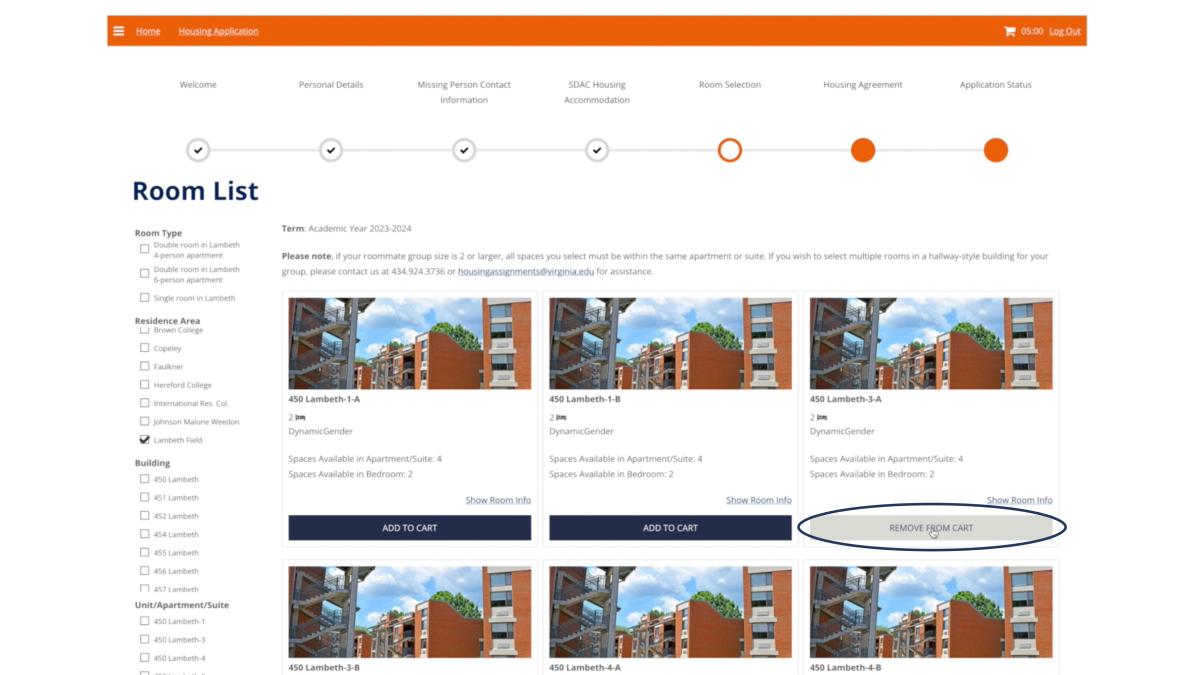Image resolution: width=1200 pixels, height=675 pixels.
Task: Open the Housing Agreement step label
Action: 863,85
